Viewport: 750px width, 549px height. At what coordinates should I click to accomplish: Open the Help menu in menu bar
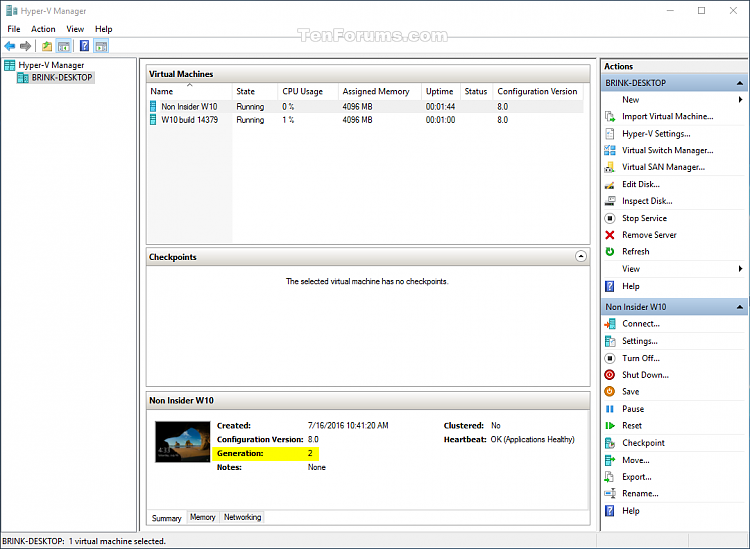[103, 29]
